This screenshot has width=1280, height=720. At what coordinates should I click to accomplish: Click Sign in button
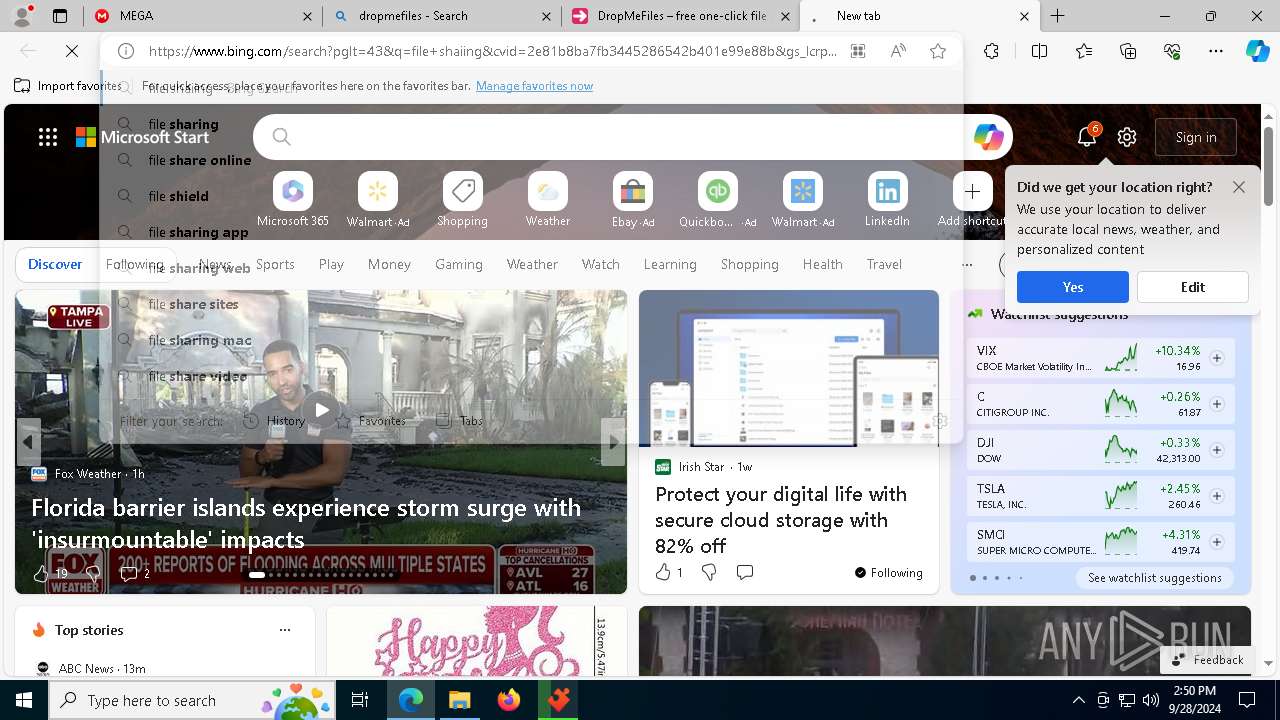[1196, 137]
